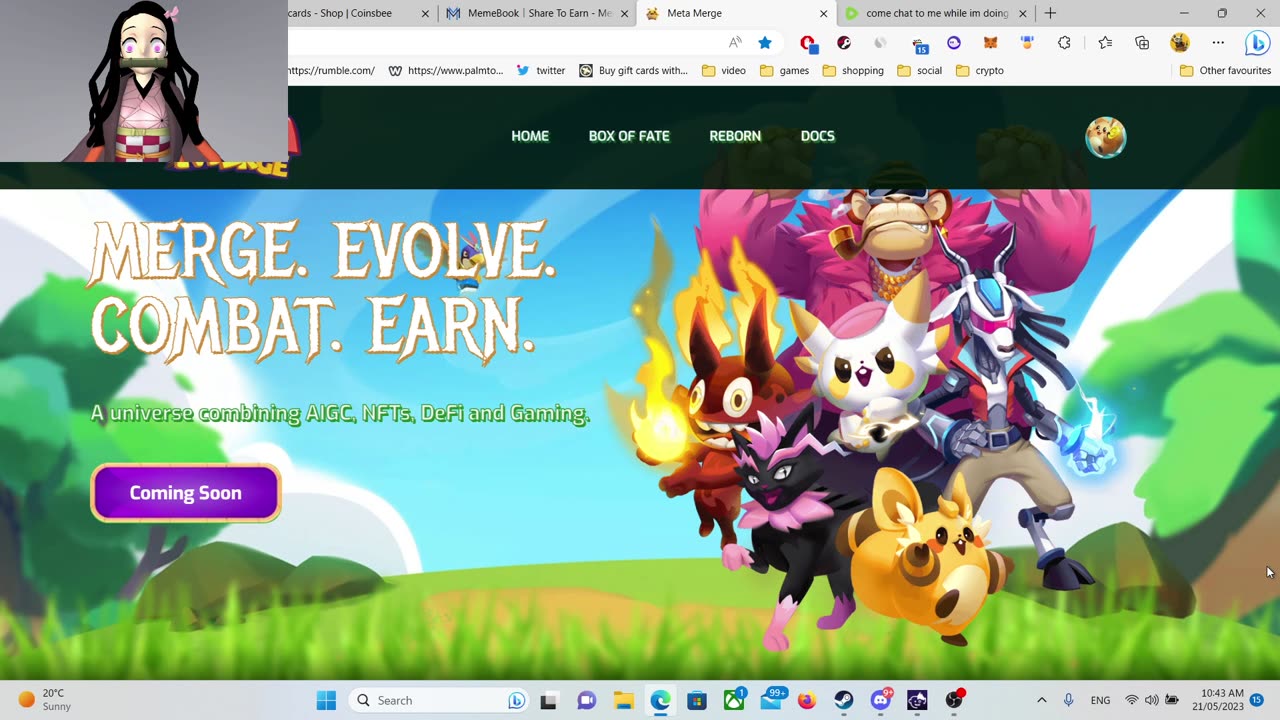This screenshot has height=720, width=1280.
Task: Open the purple chat taskbar icon
Action: 586,700
